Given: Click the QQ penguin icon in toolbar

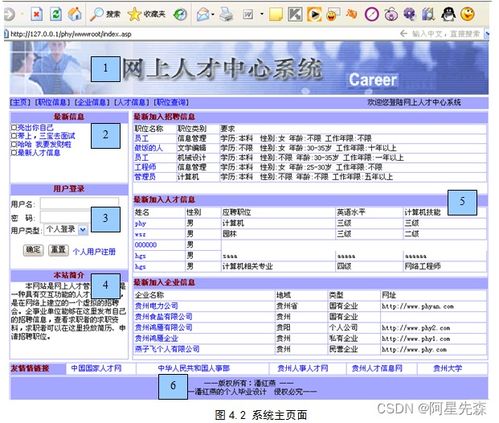Looking at the screenshot, I should [449, 14].
